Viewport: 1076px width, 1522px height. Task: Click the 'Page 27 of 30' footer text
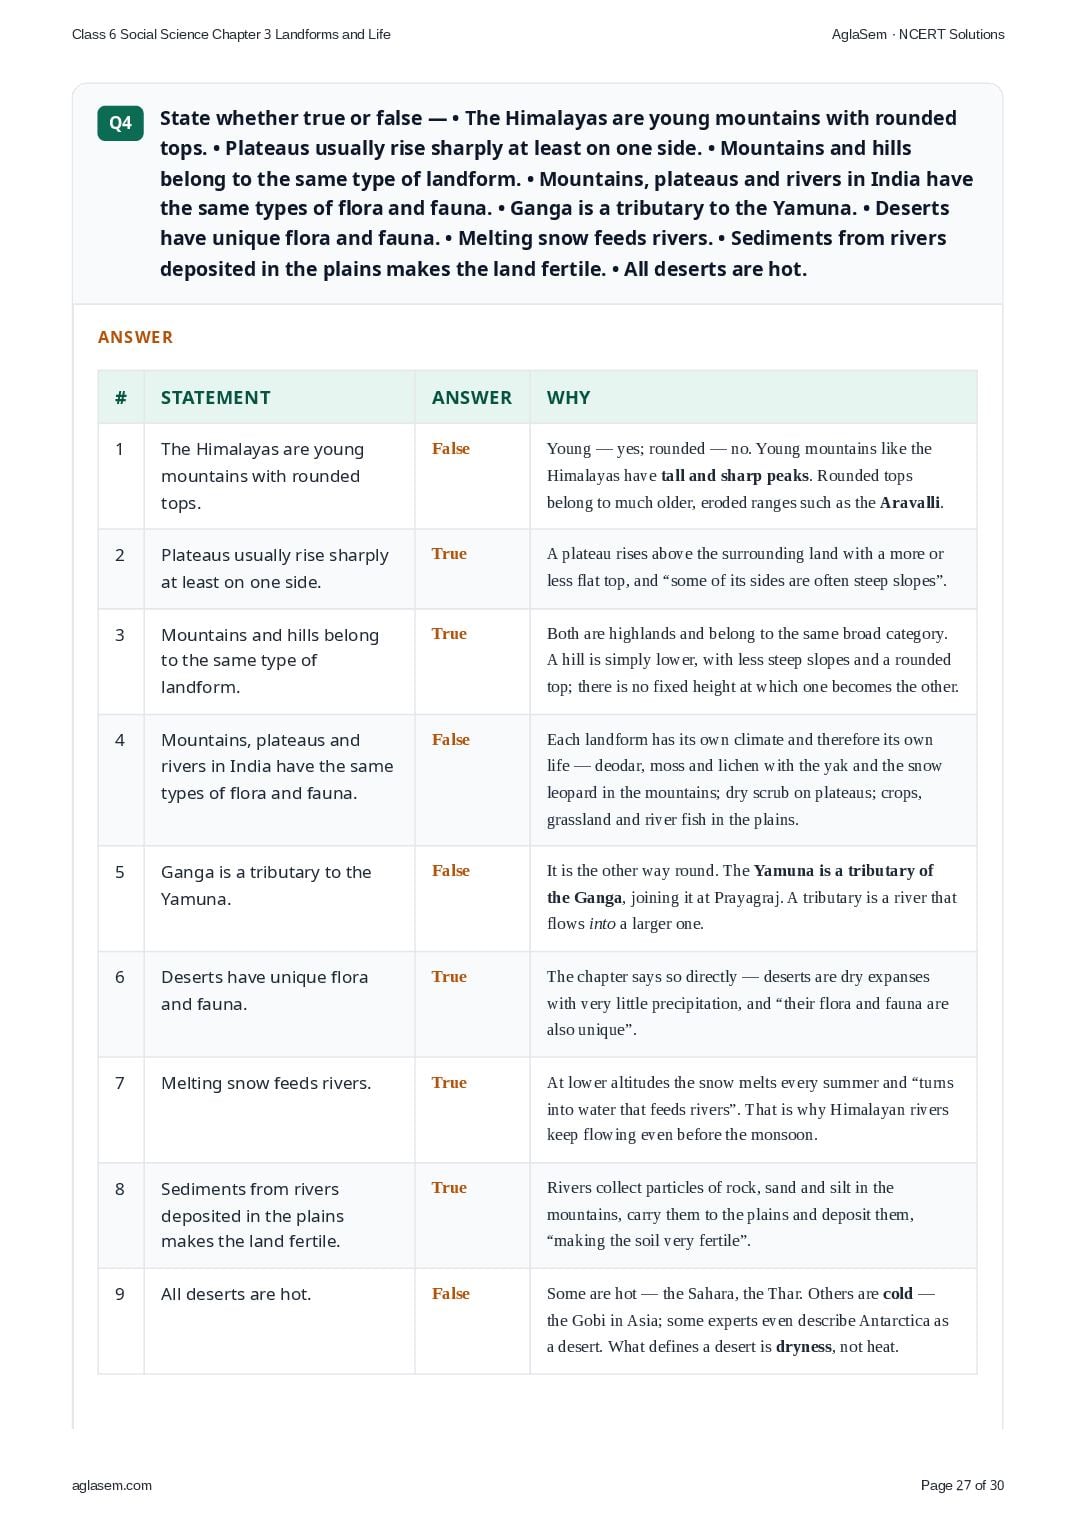pyautogui.click(x=962, y=1485)
